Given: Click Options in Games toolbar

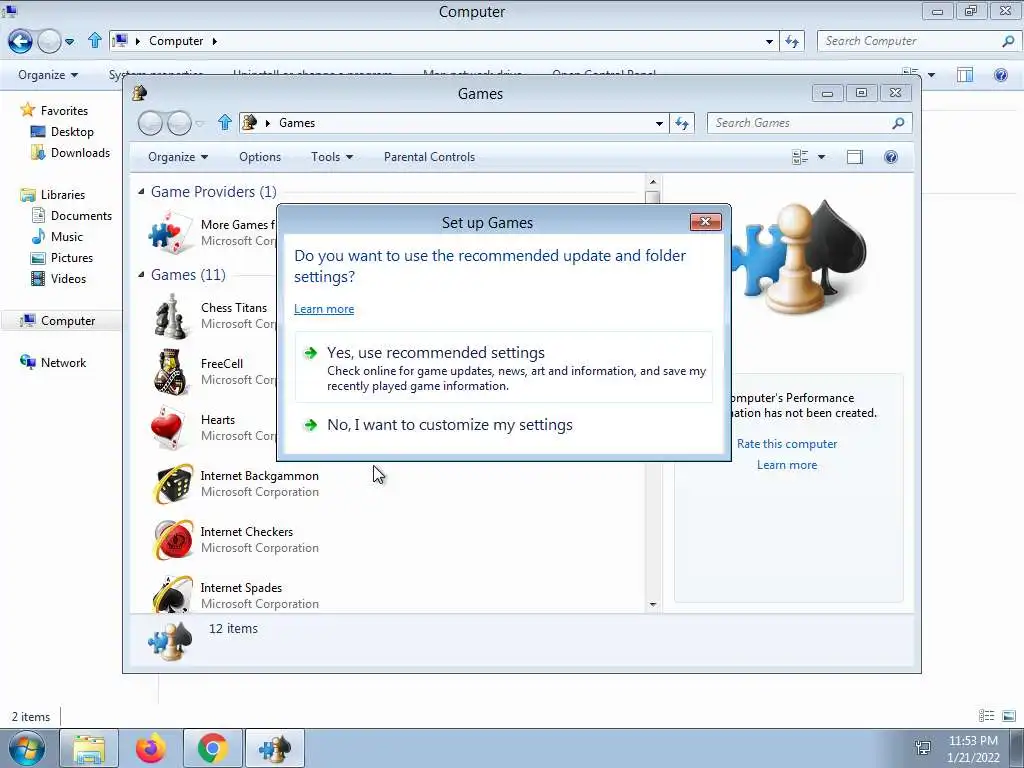Looking at the screenshot, I should [260, 157].
